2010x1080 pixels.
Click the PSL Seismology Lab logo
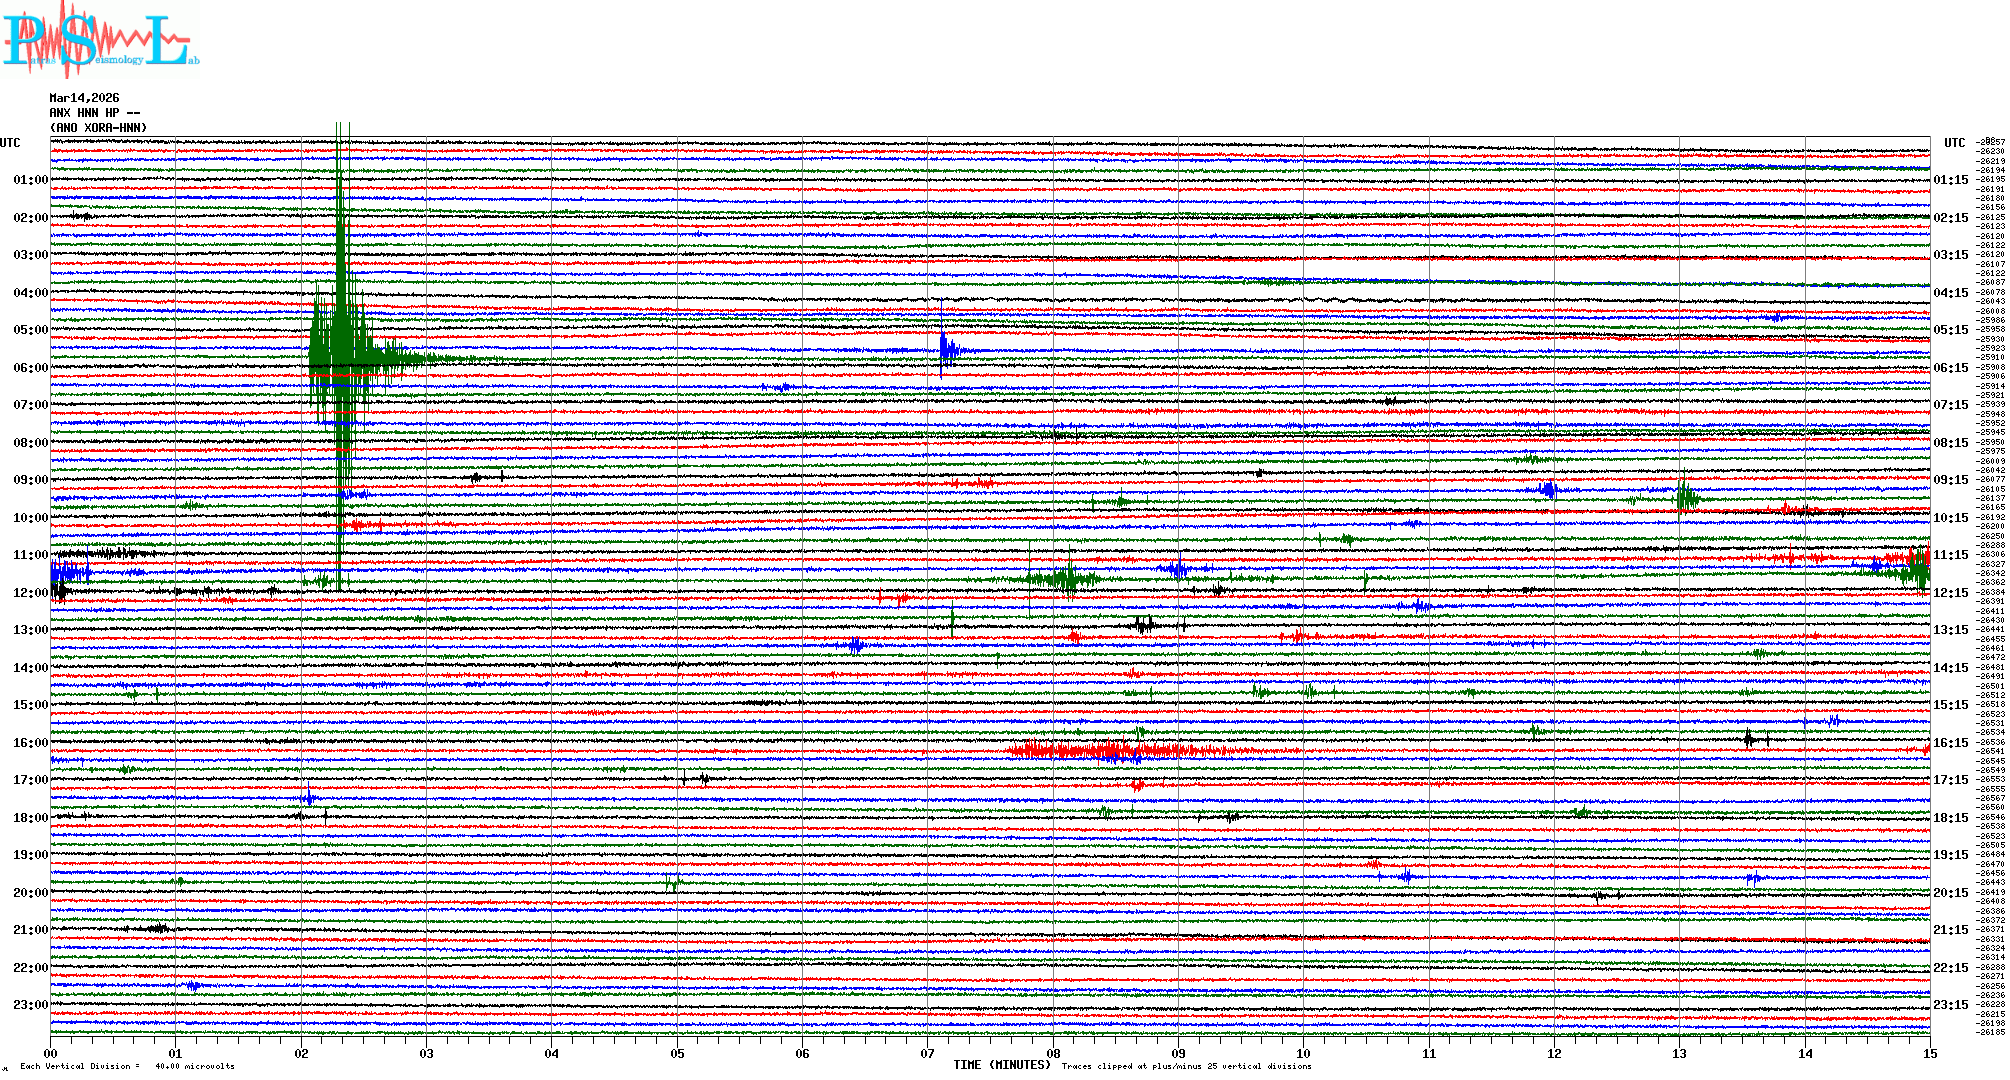point(100,40)
